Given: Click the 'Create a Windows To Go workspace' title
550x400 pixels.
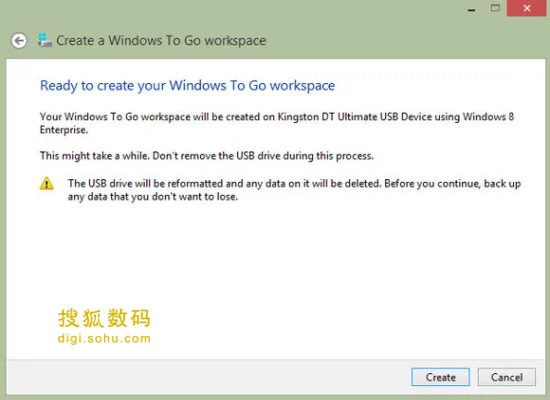Looking at the screenshot, I should (161, 41).
